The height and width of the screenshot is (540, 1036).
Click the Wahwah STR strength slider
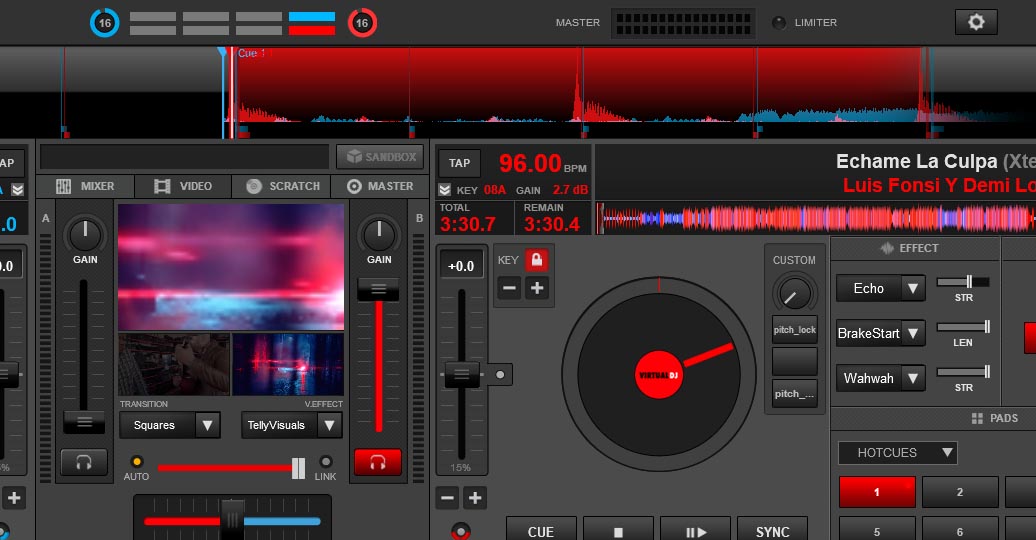pos(963,371)
